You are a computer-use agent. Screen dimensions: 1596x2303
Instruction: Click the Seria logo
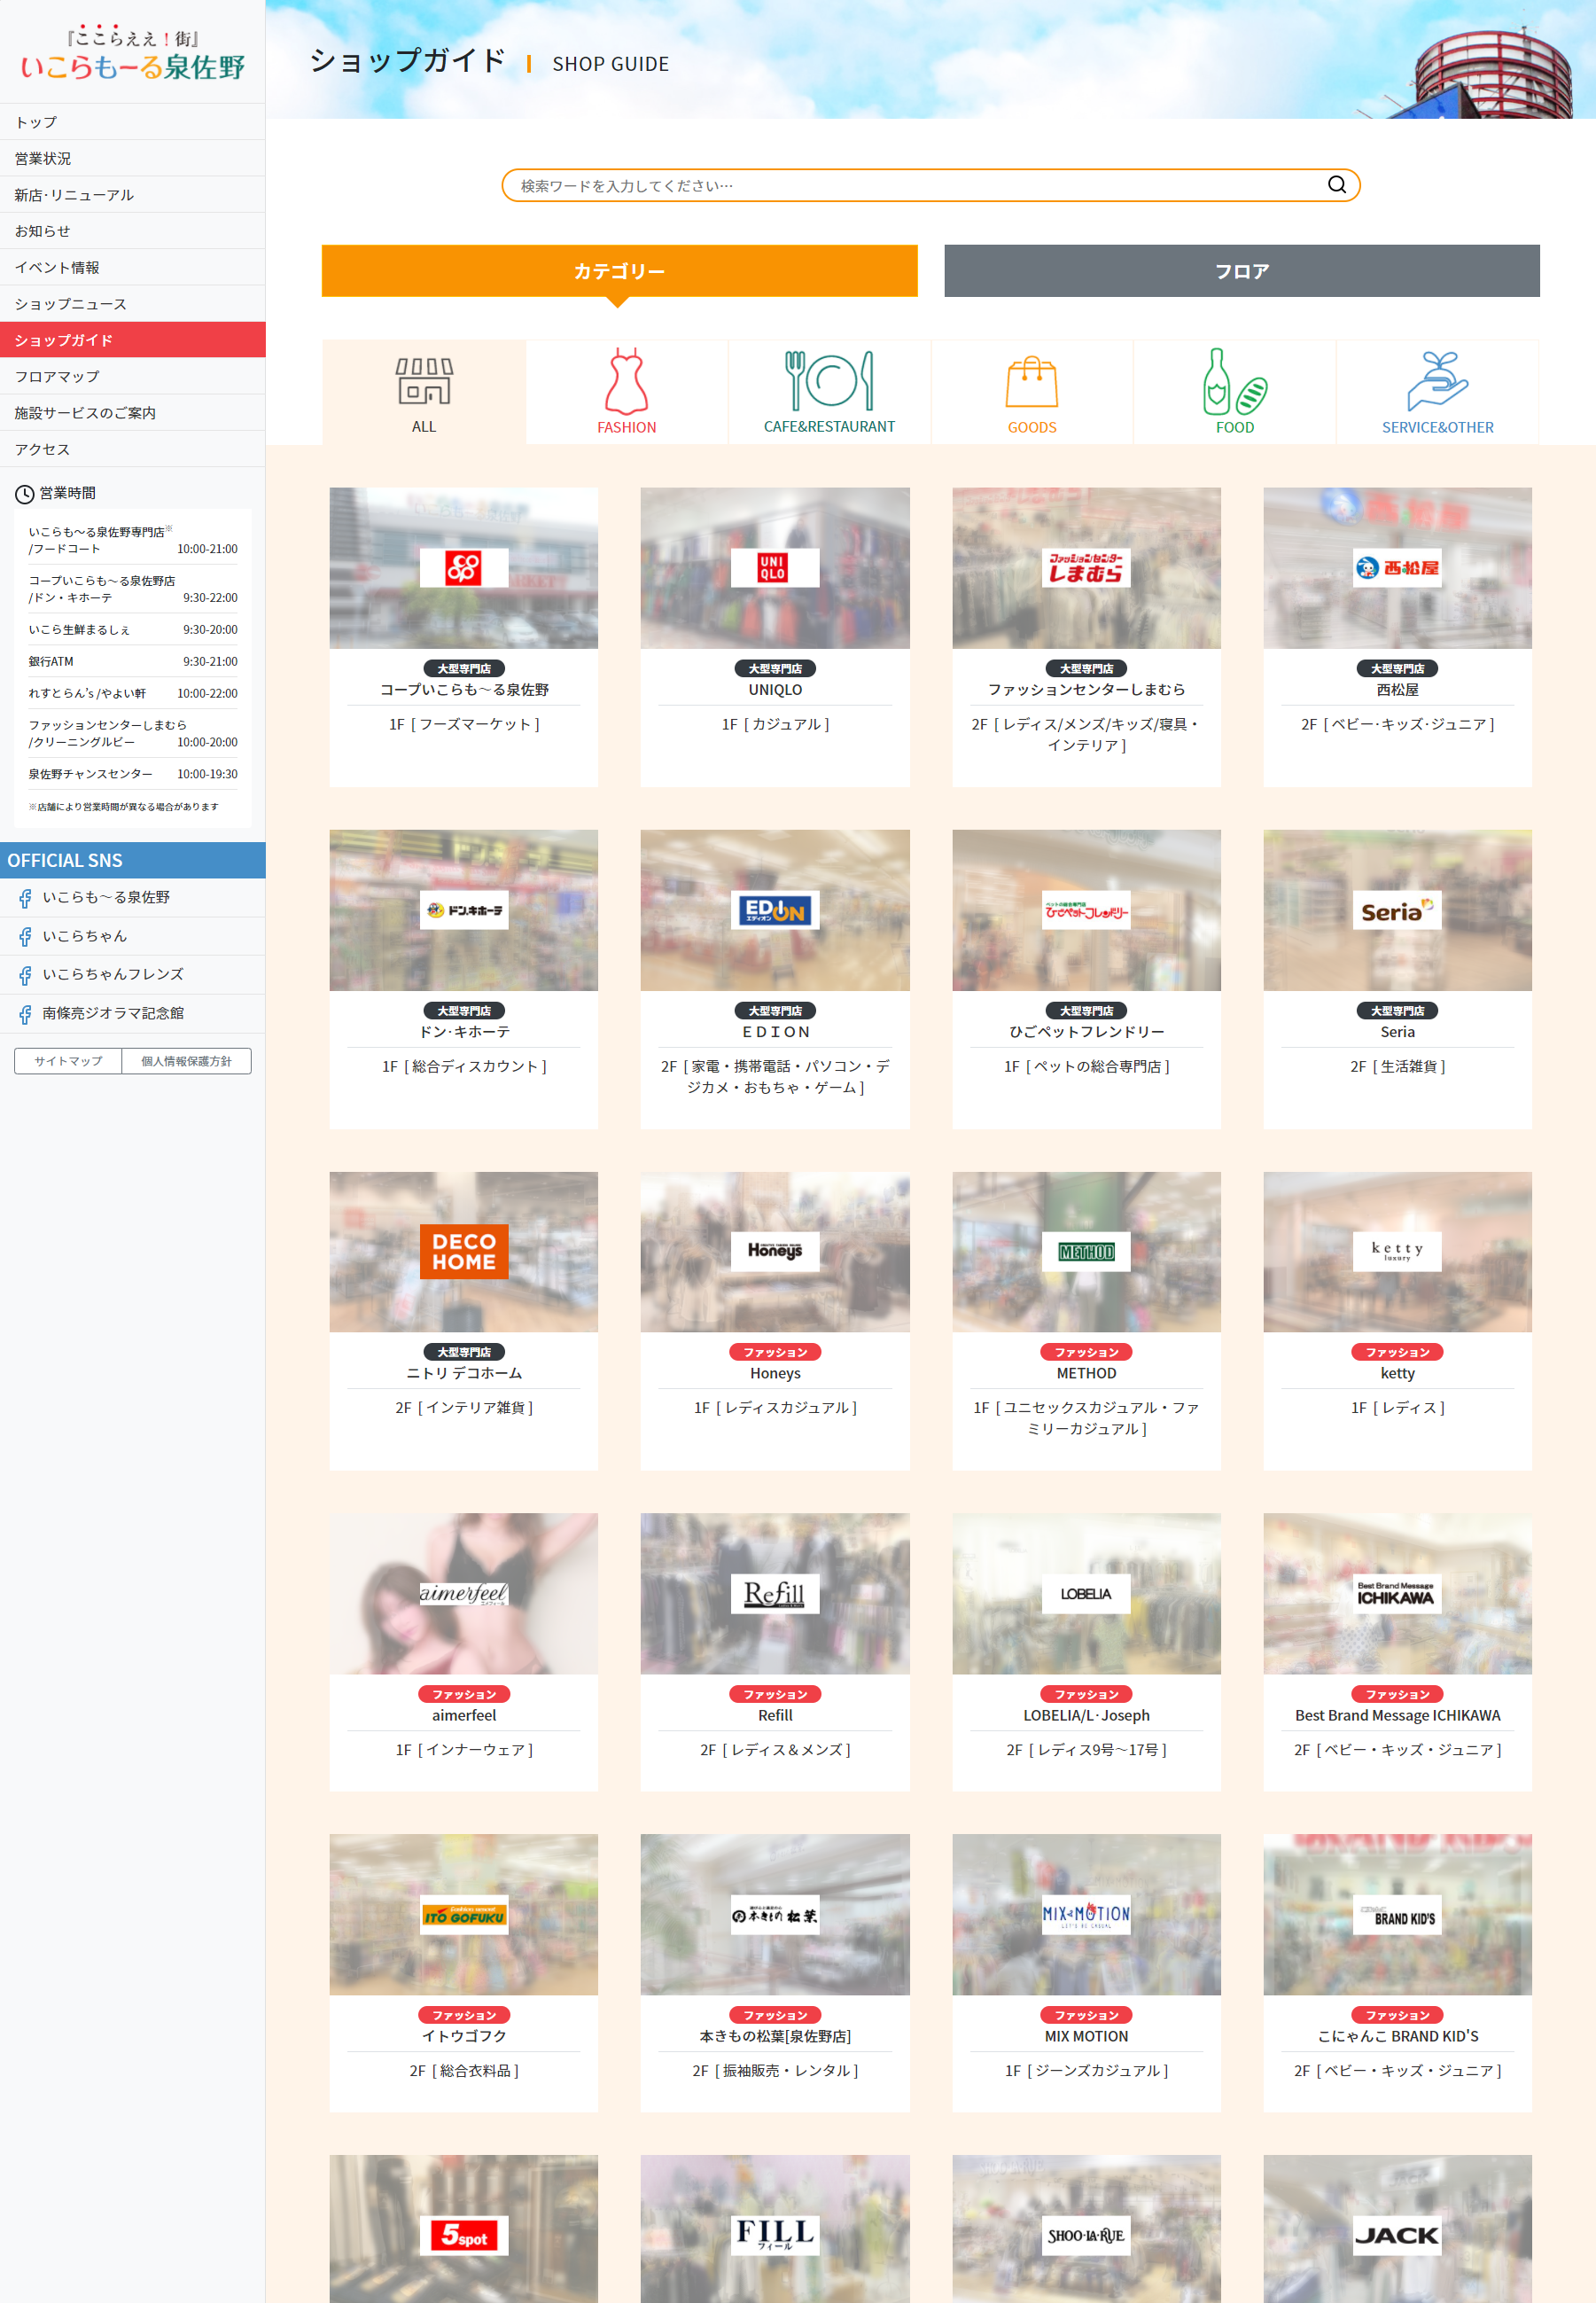(x=1397, y=910)
